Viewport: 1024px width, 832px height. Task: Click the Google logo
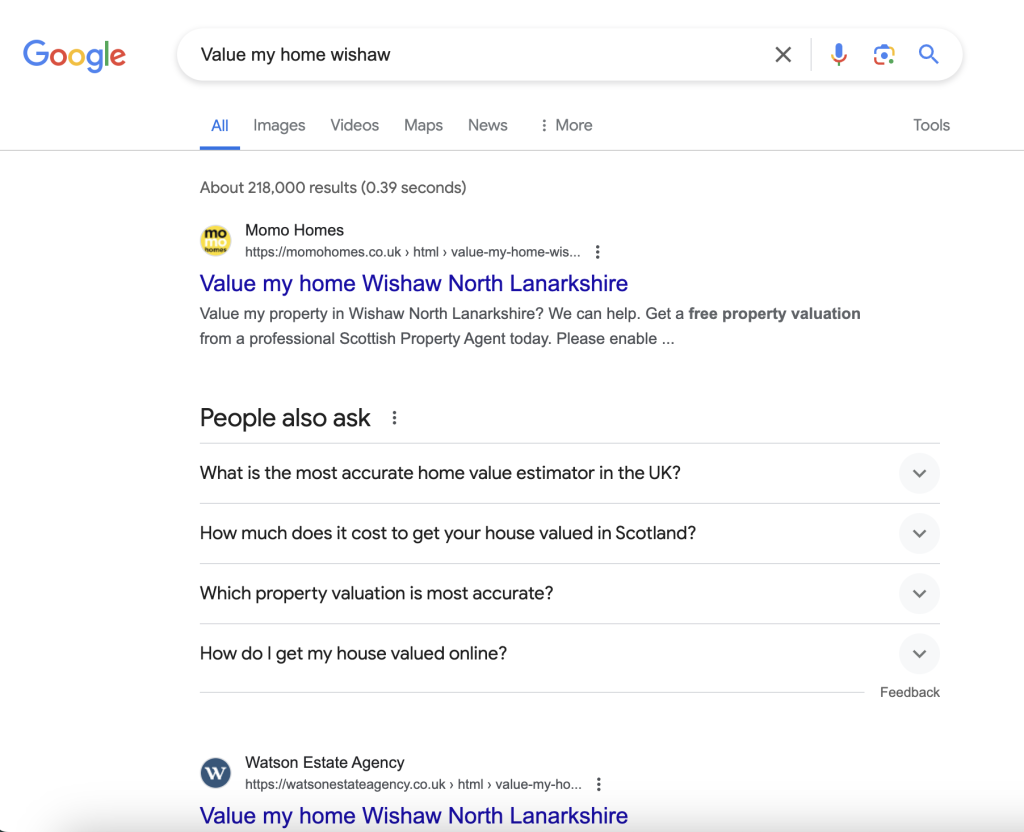tap(74, 55)
